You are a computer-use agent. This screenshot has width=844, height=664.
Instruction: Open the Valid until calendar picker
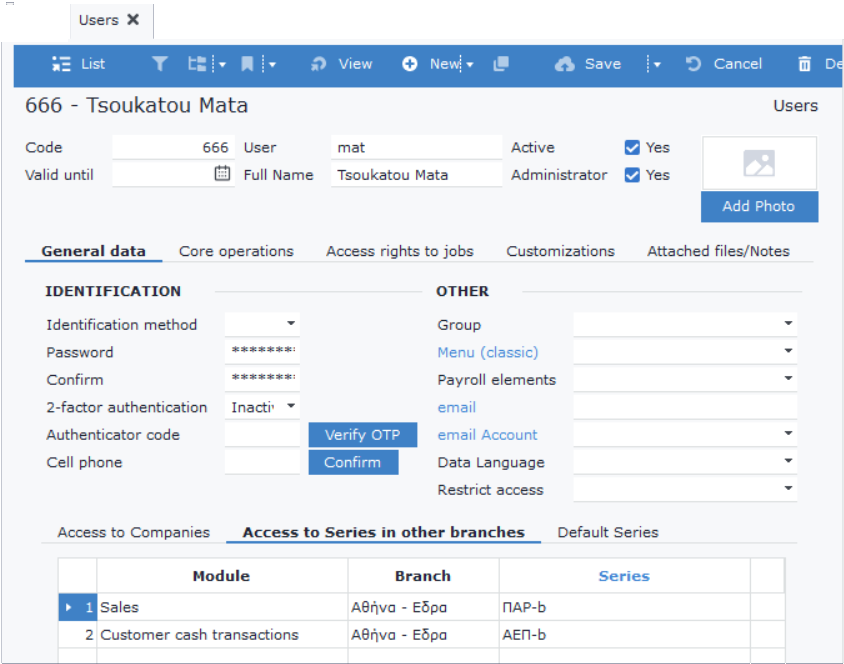pyautogui.click(x=222, y=173)
